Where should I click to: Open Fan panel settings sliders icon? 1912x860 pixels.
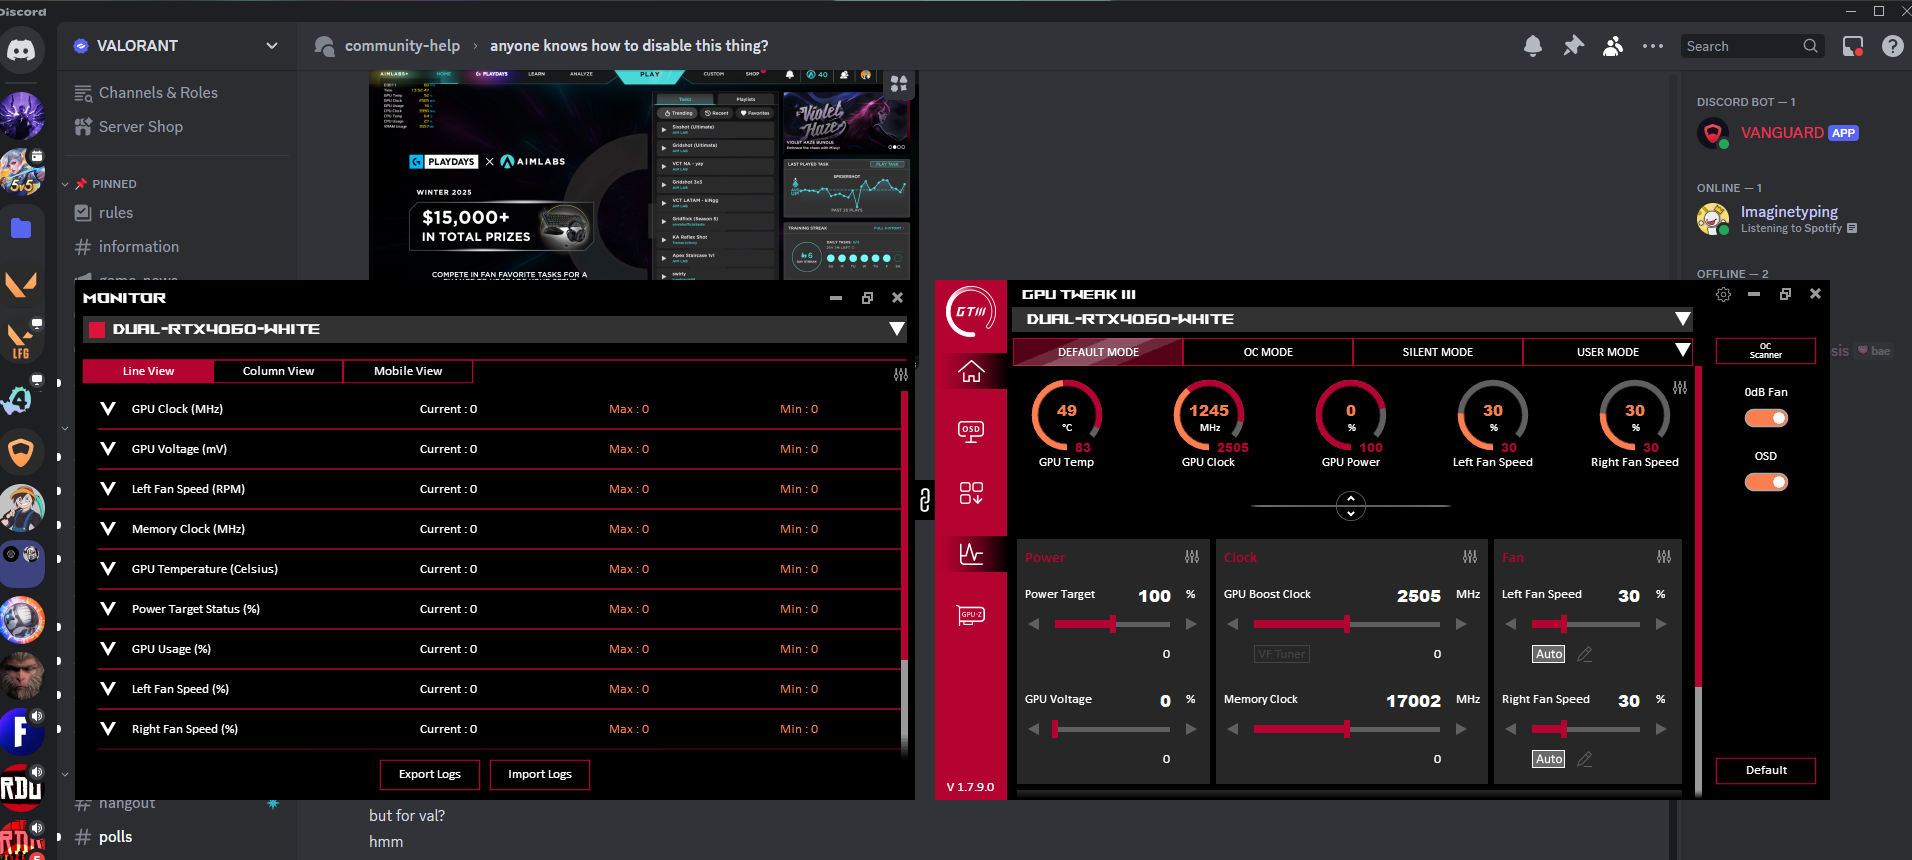point(1664,556)
